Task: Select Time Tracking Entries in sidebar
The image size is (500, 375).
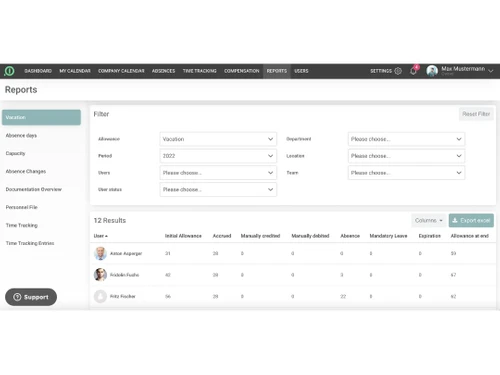Action: pyautogui.click(x=30, y=243)
